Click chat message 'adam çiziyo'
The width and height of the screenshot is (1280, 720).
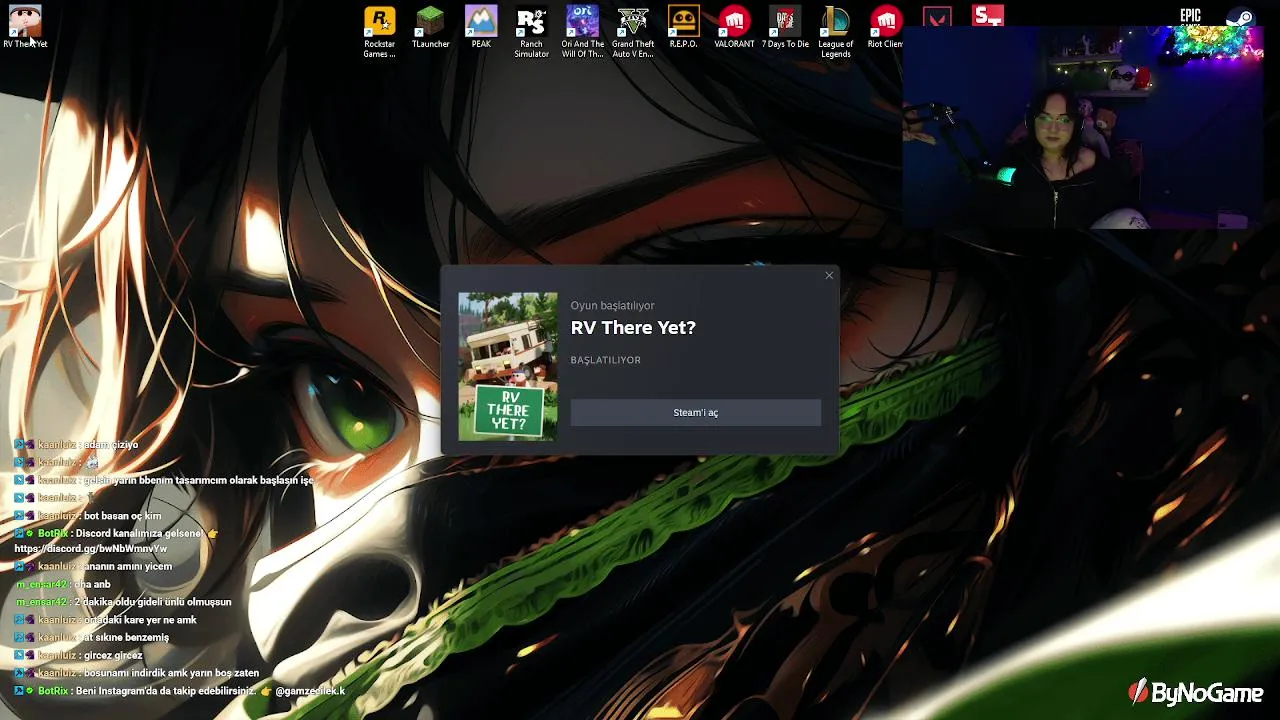point(76,445)
